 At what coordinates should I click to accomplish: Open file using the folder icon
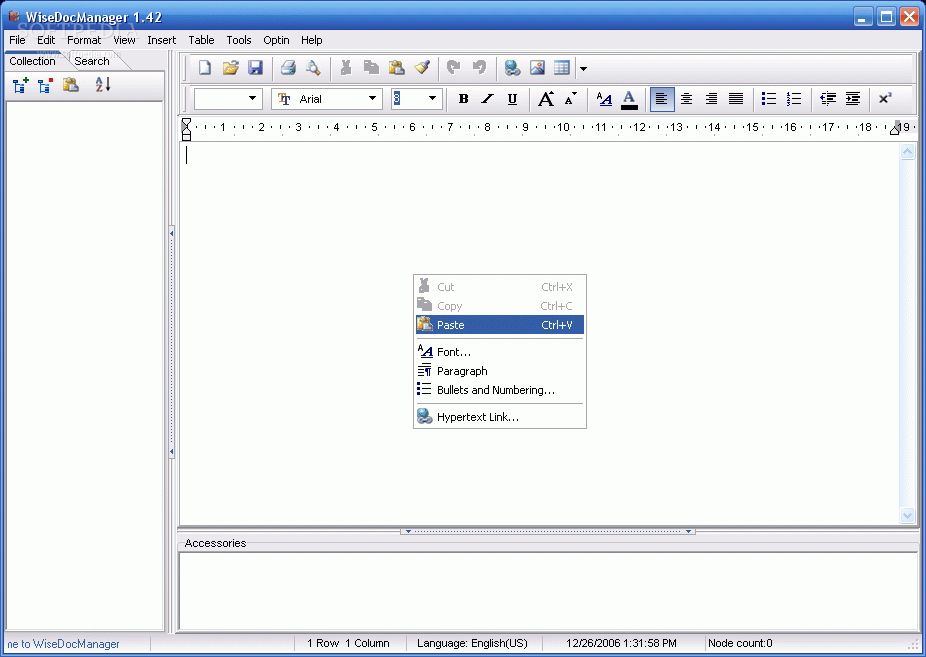[230, 68]
